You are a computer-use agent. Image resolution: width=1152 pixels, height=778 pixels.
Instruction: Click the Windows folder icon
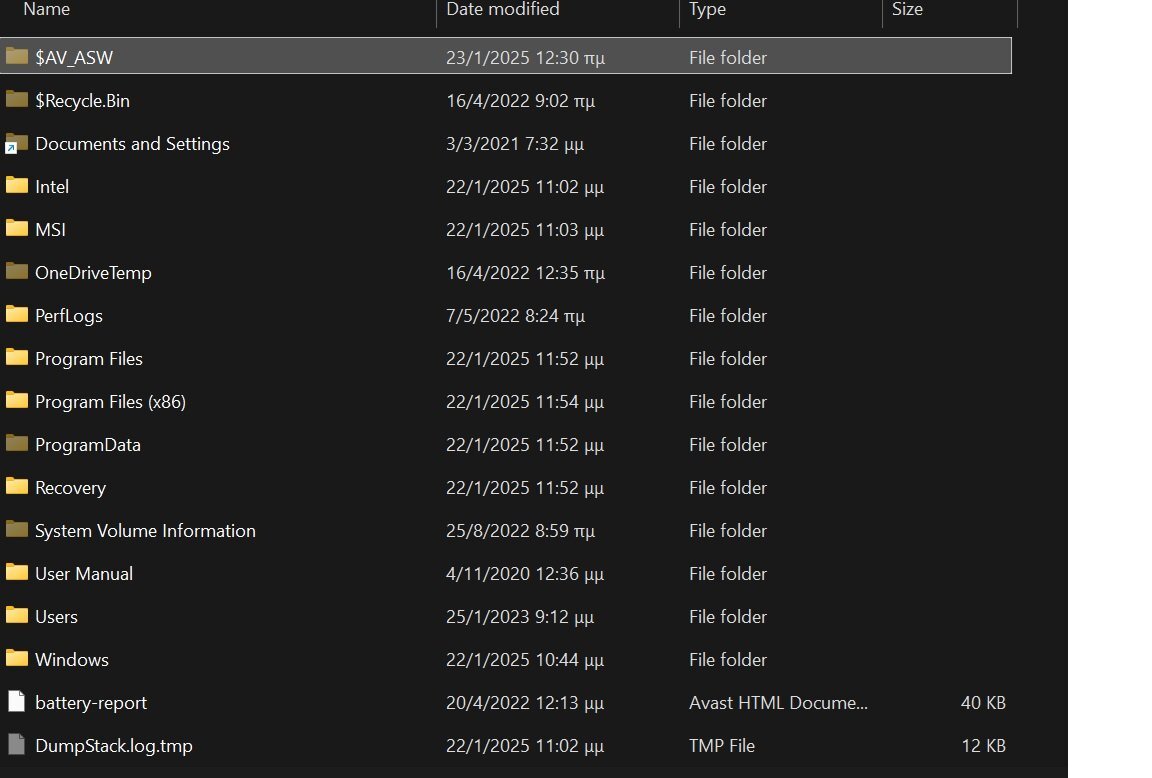[16, 659]
